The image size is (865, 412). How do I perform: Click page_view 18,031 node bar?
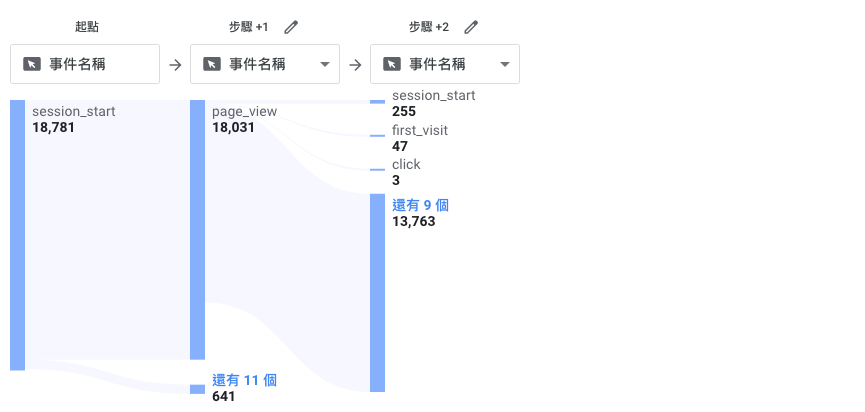197,230
